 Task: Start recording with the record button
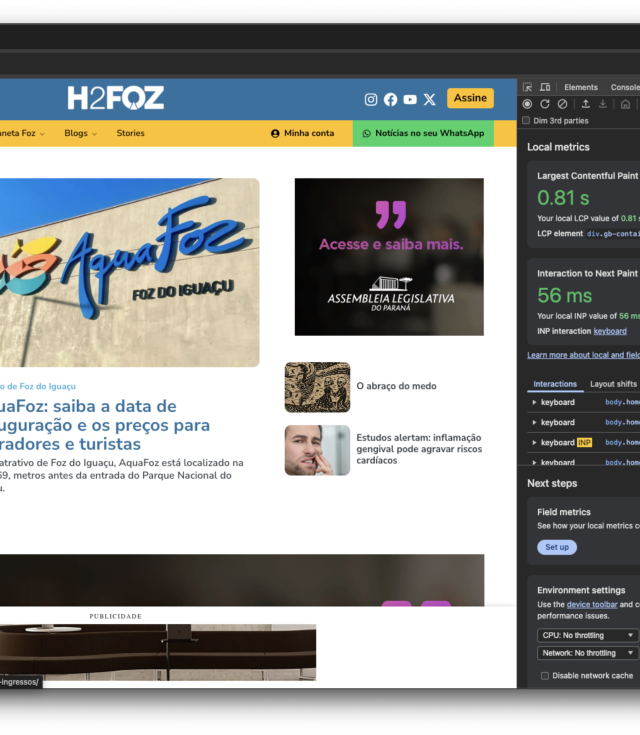(528, 104)
